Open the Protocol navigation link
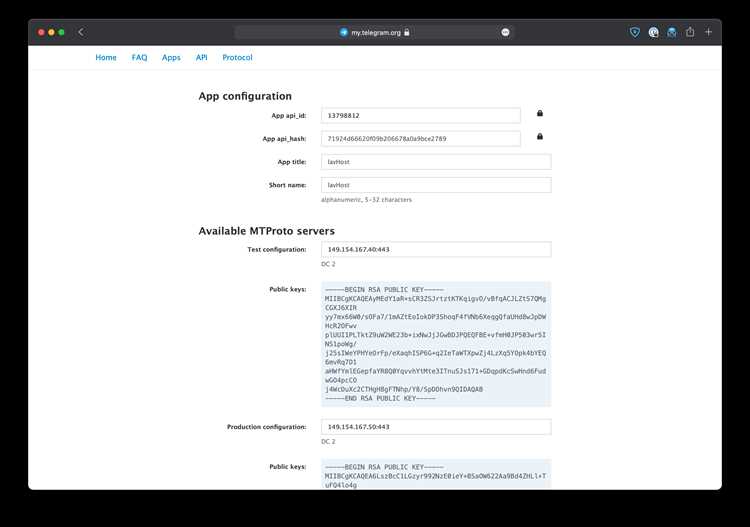The image size is (750, 527). 237,57
